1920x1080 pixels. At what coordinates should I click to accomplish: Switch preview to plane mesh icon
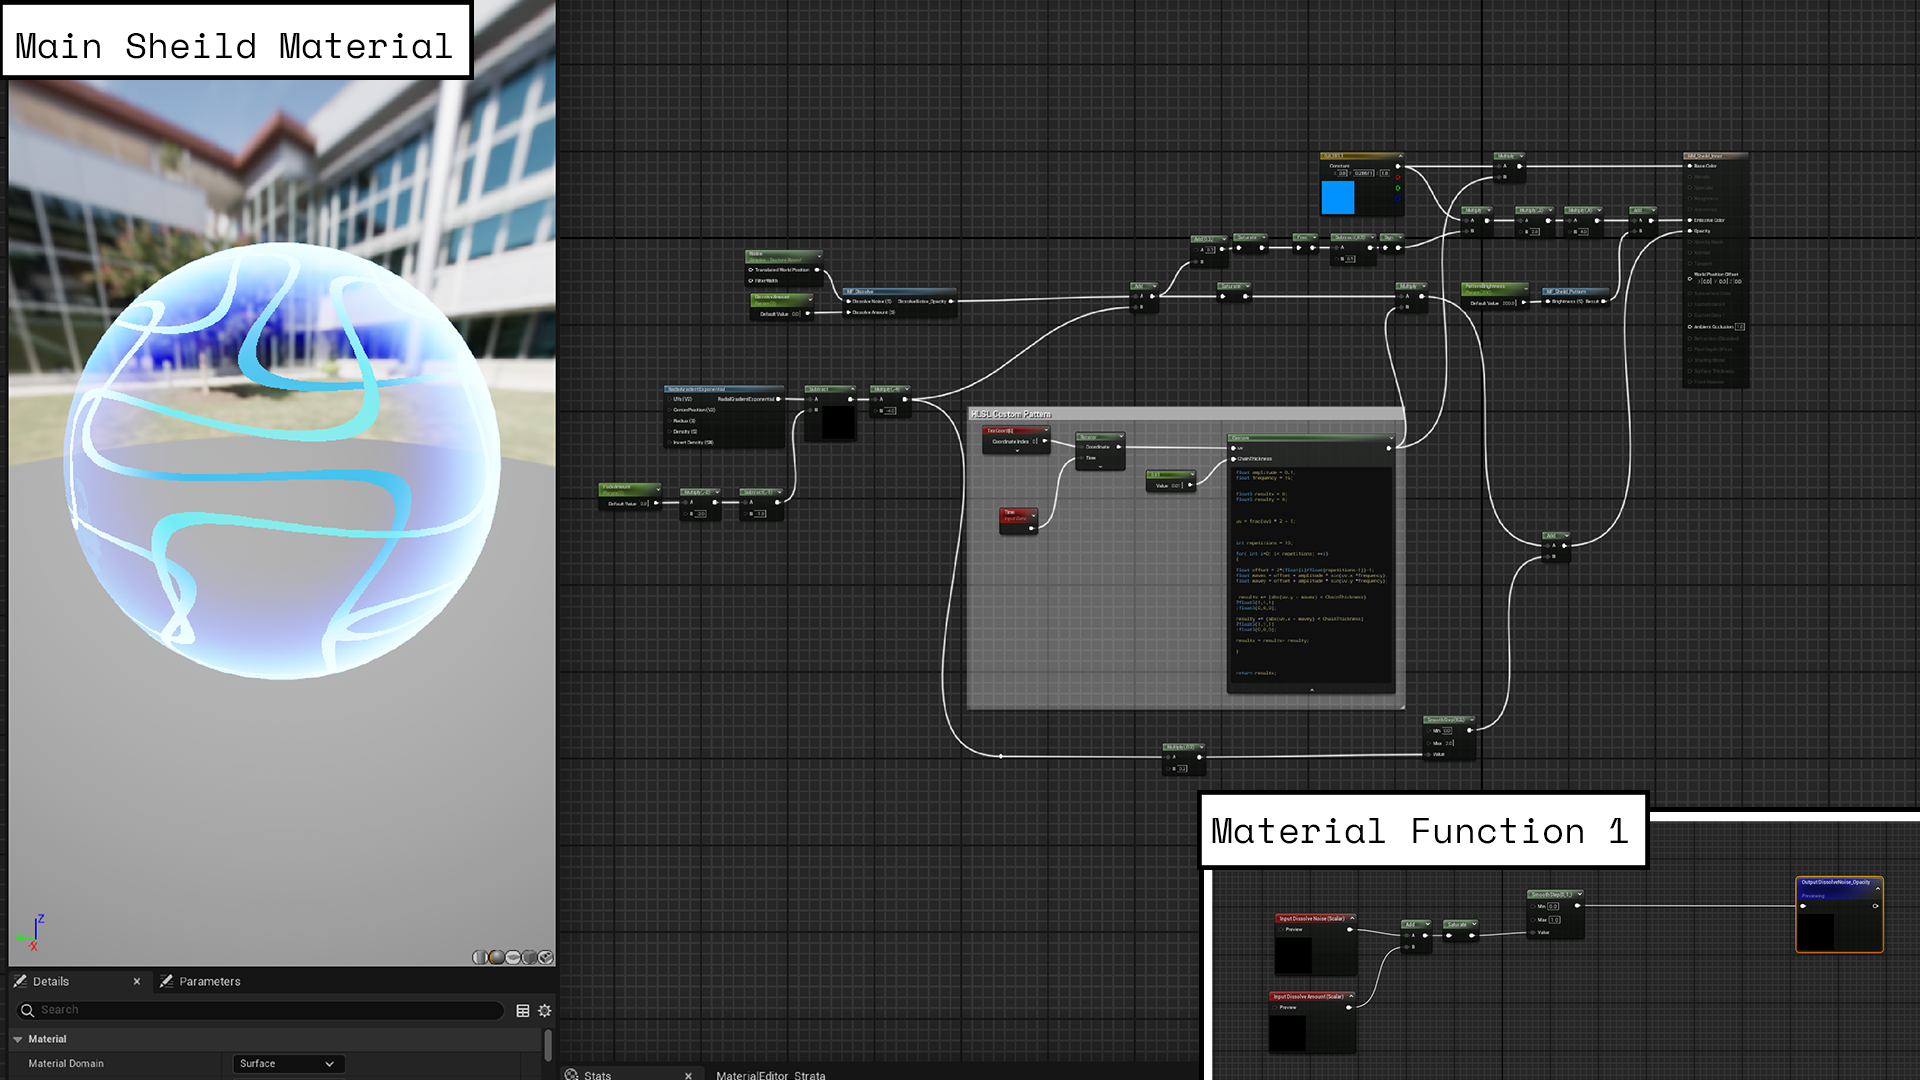tap(513, 957)
